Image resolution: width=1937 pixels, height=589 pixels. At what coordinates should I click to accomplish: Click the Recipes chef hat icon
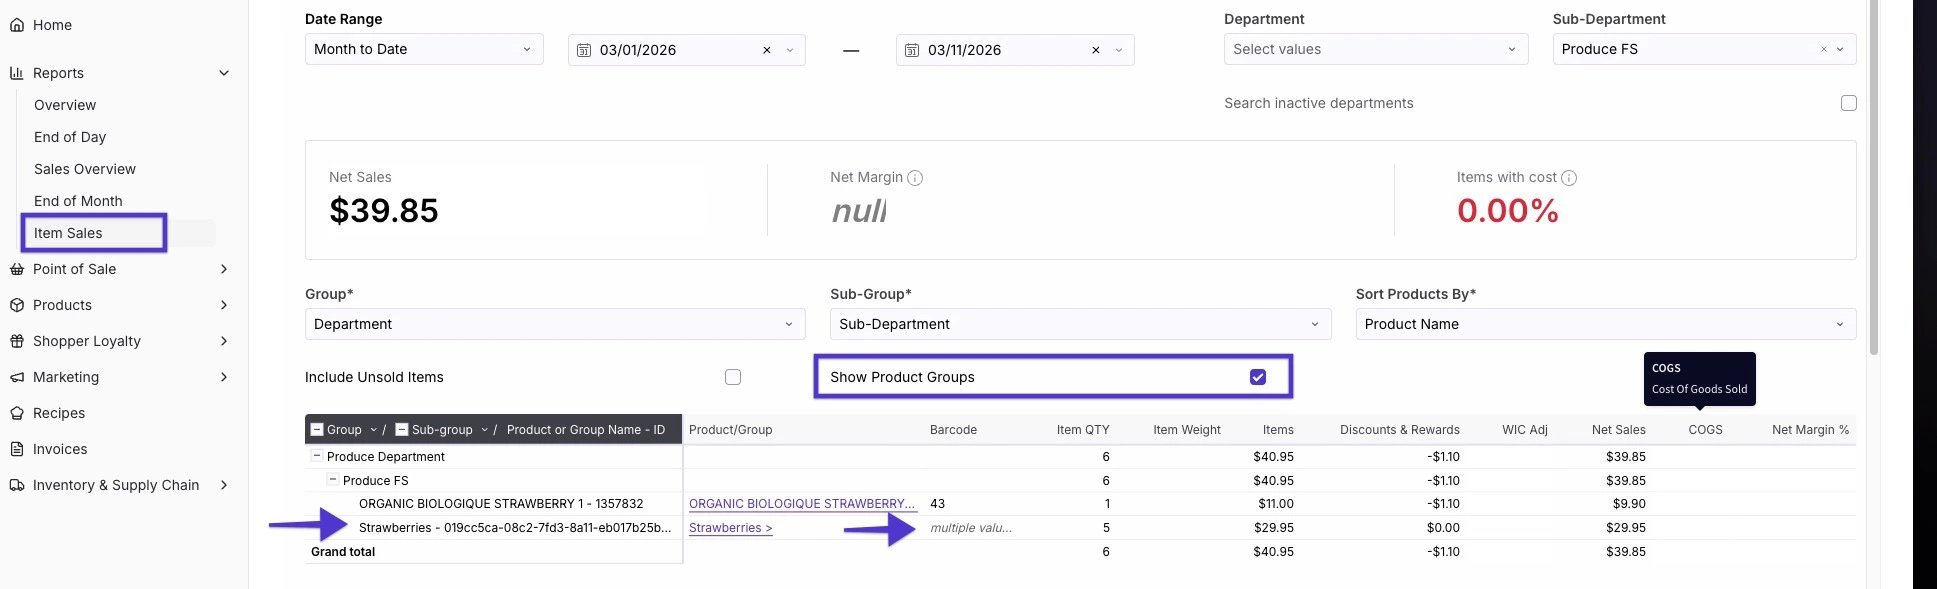[x=17, y=413]
